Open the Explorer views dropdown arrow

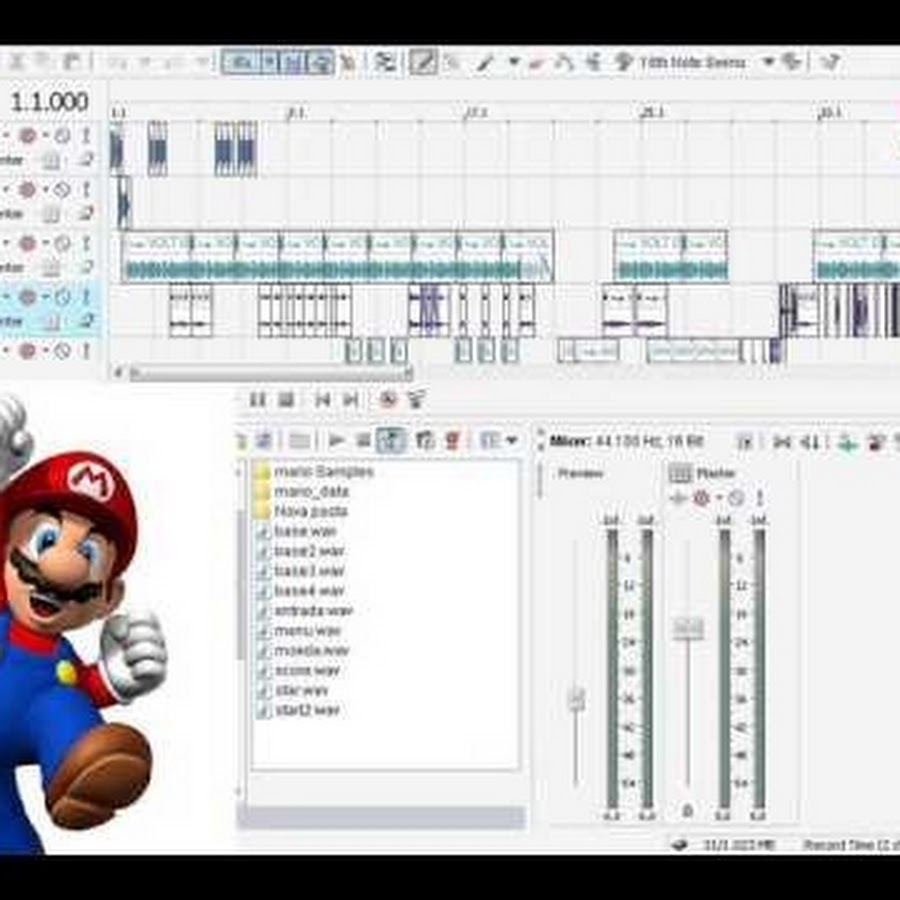pyautogui.click(x=512, y=440)
